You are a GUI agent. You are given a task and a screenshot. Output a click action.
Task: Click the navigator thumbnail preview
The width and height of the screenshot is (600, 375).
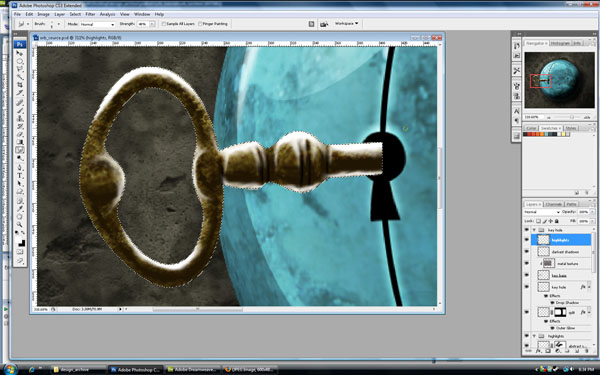click(559, 80)
